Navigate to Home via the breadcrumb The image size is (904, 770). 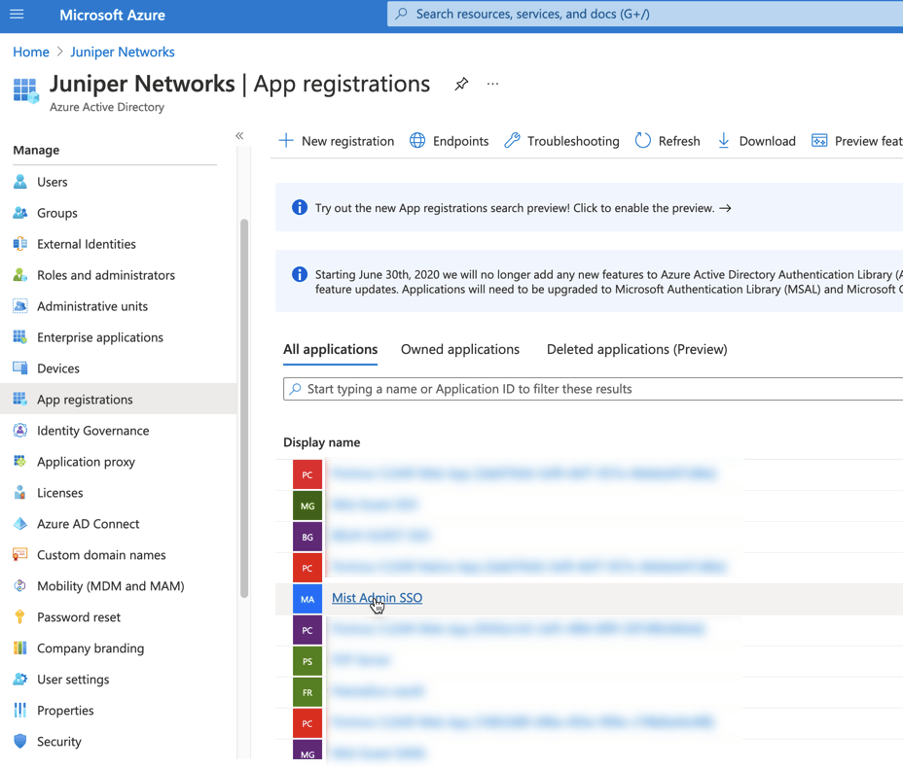[x=30, y=51]
